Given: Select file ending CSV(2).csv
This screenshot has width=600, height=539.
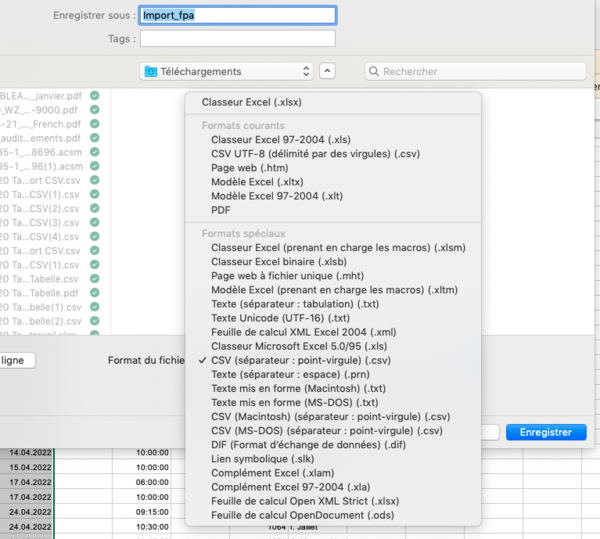Looking at the screenshot, I should coord(40,208).
